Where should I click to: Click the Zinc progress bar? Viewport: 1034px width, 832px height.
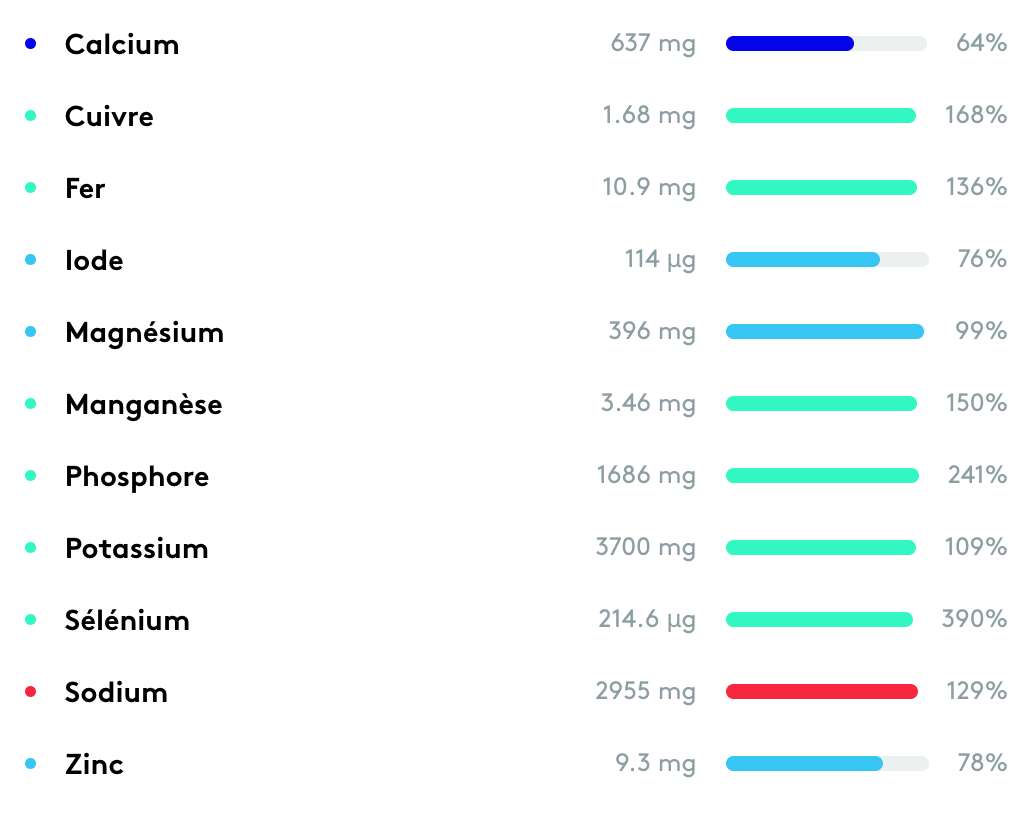[826, 764]
